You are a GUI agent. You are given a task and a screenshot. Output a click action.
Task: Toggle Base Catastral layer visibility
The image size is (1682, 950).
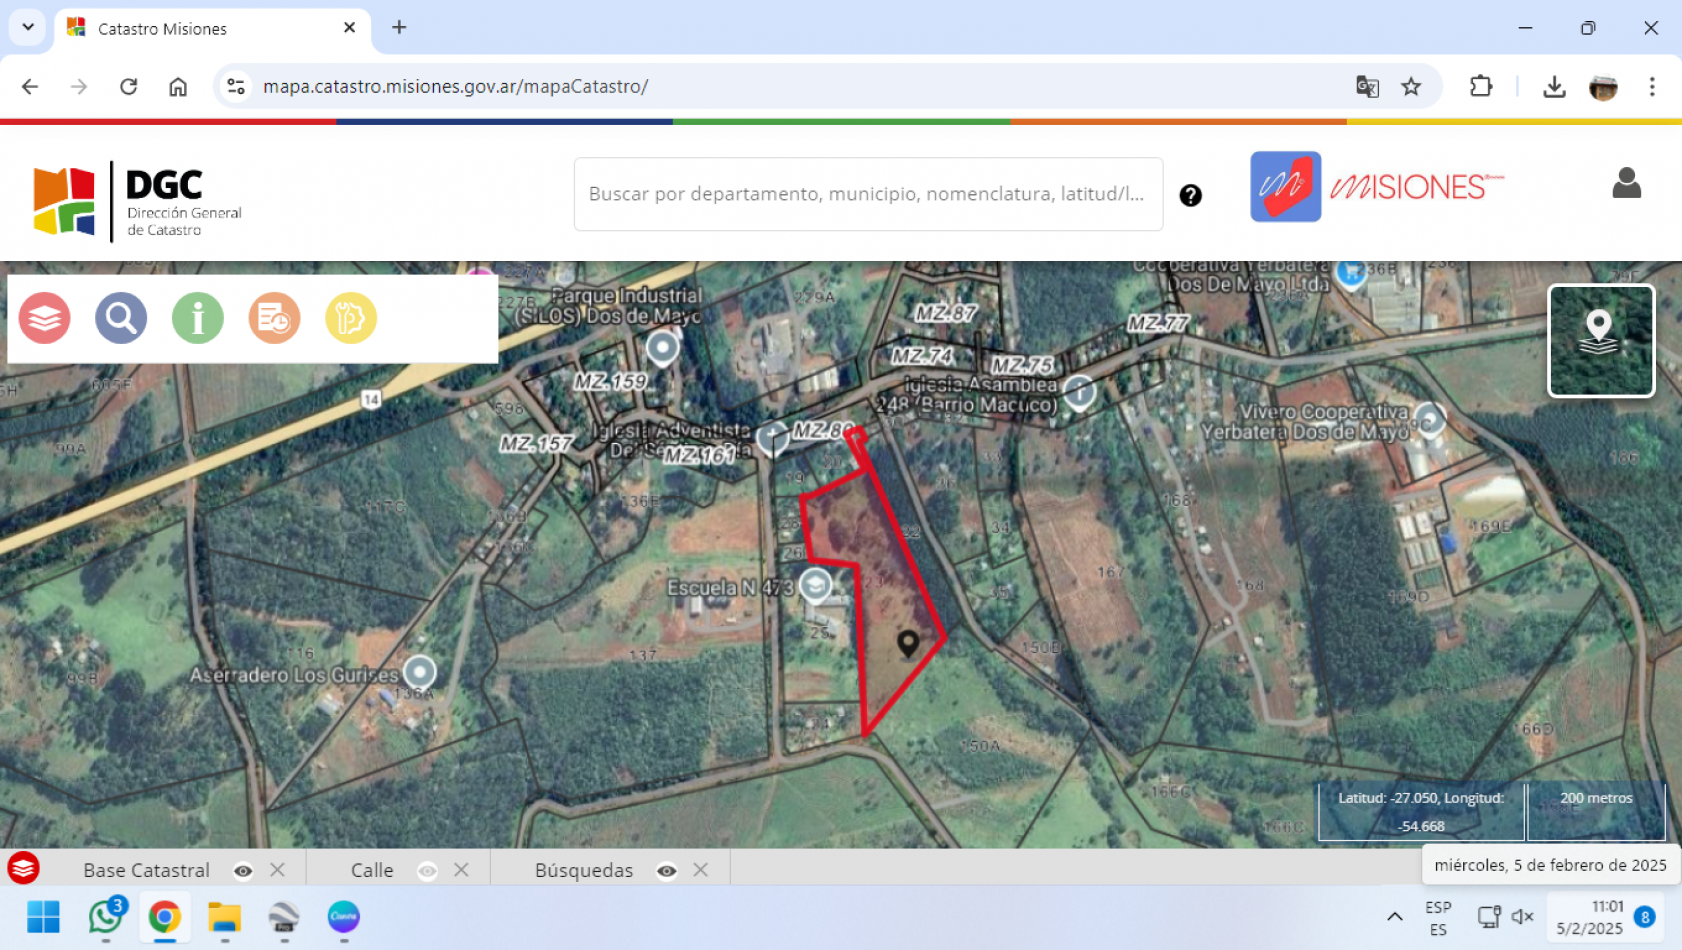point(243,871)
